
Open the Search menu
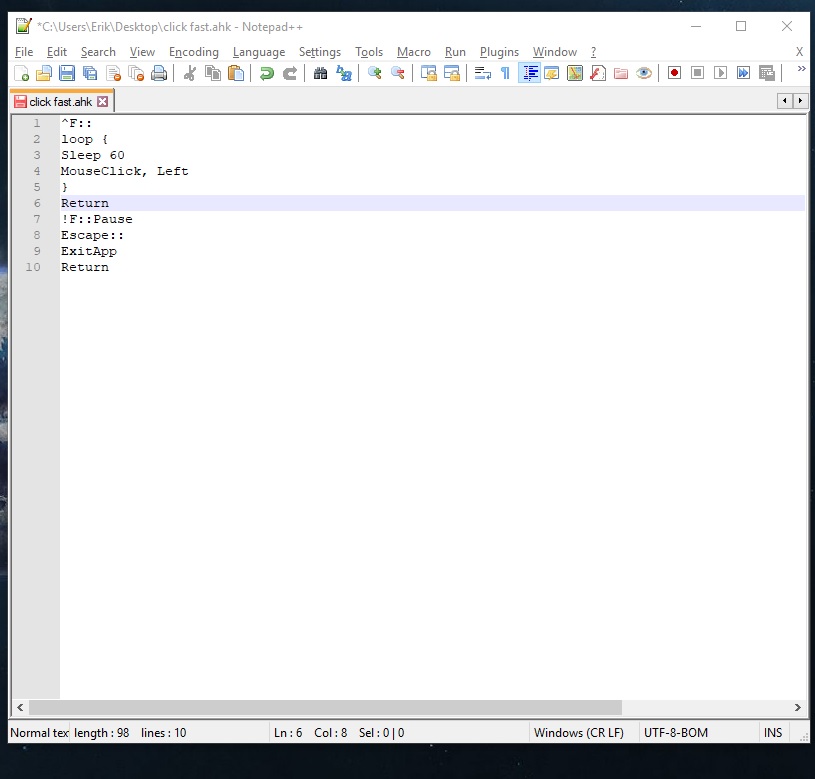[98, 52]
